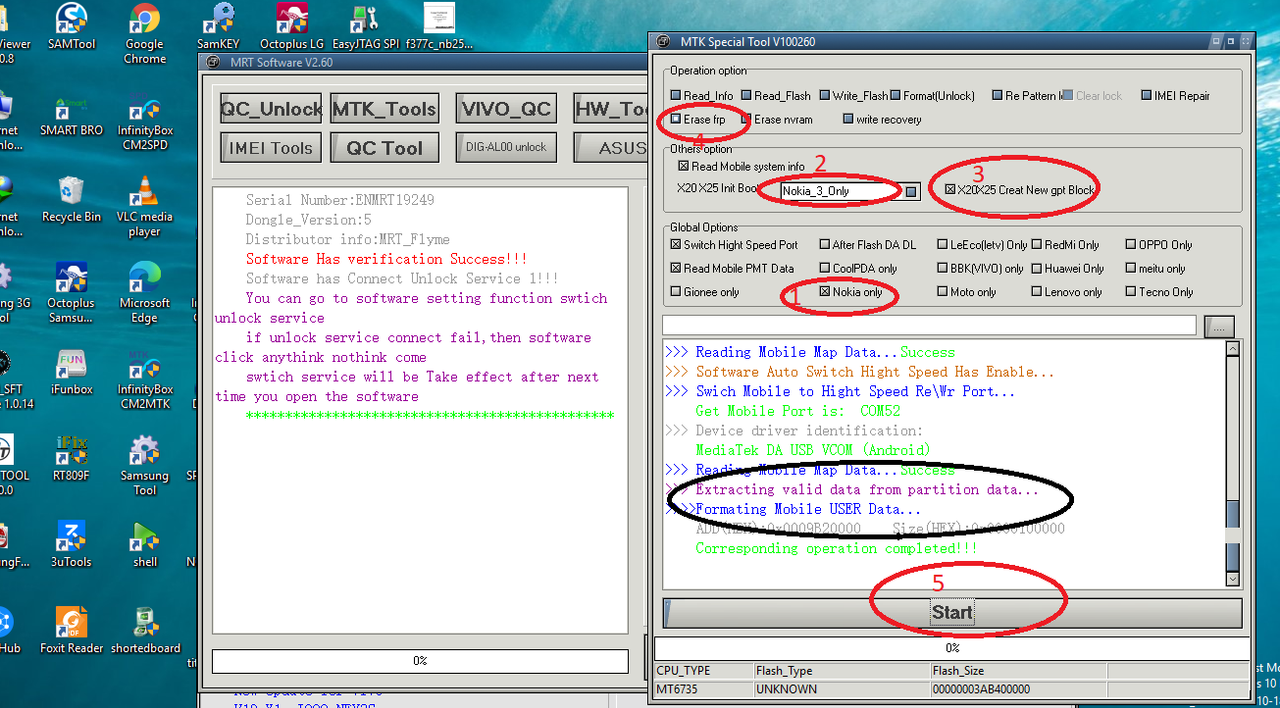Open the SAMTool desktop shortcut
Image resolution: width=1280 pixels, height=708 pixels.
tap(72, 27)
